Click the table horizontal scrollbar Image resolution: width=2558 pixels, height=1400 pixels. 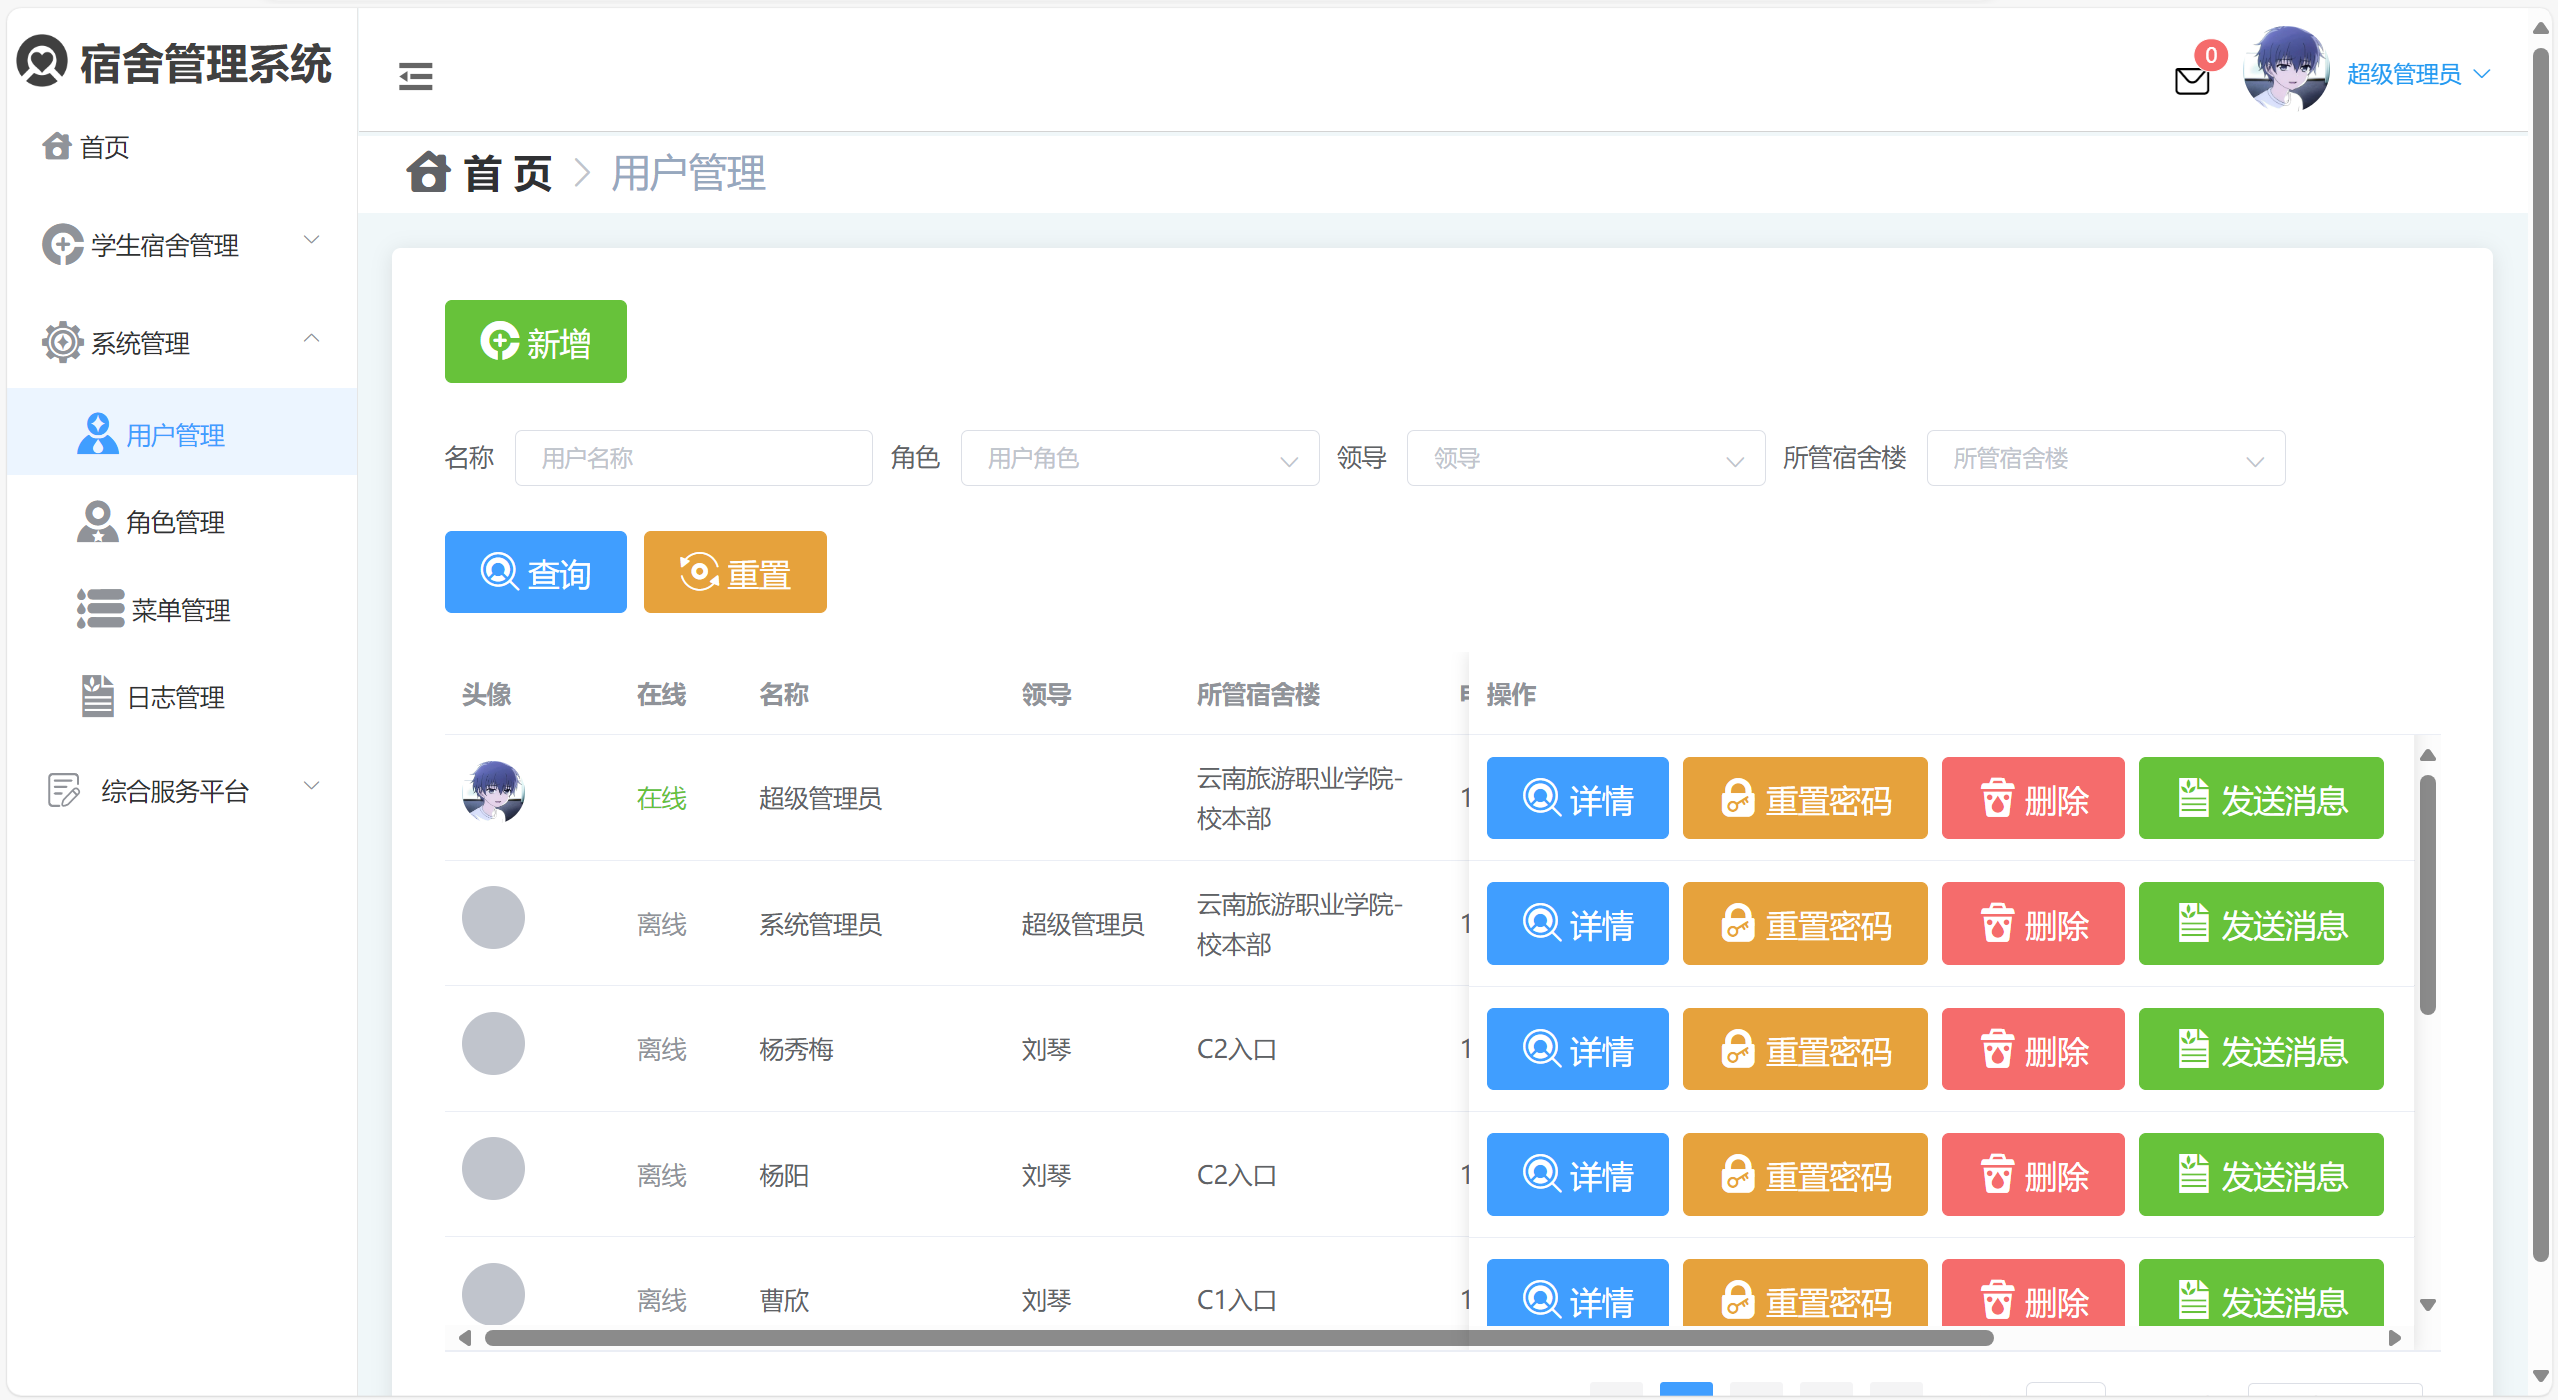click(1238, 1338)
